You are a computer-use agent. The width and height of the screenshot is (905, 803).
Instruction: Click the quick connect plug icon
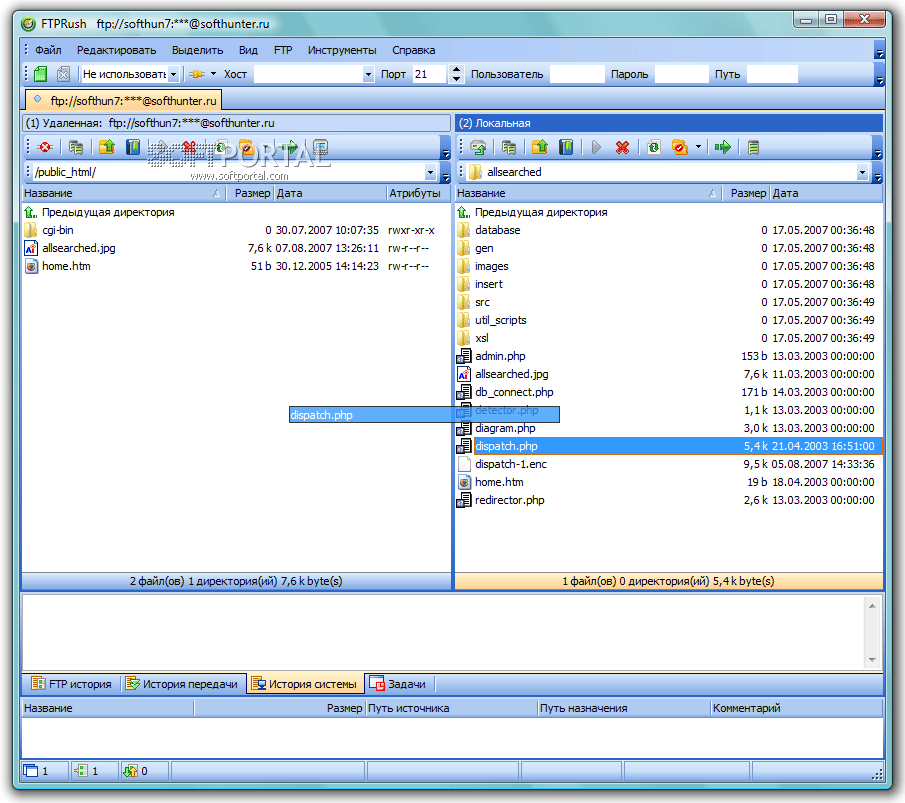click(197, 74)
